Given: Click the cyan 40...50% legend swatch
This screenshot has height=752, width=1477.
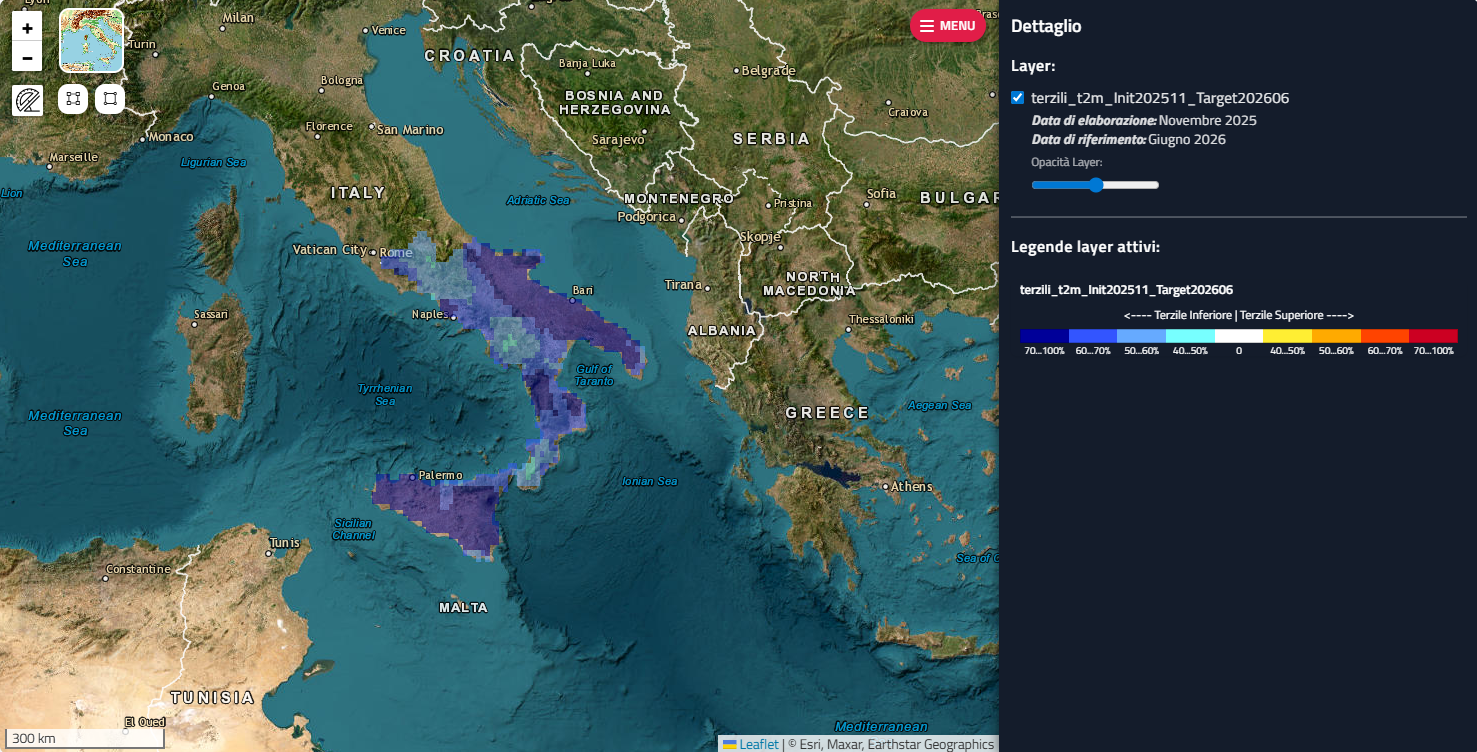Looking at the screenshot, I should click(x=1190, y=337).
